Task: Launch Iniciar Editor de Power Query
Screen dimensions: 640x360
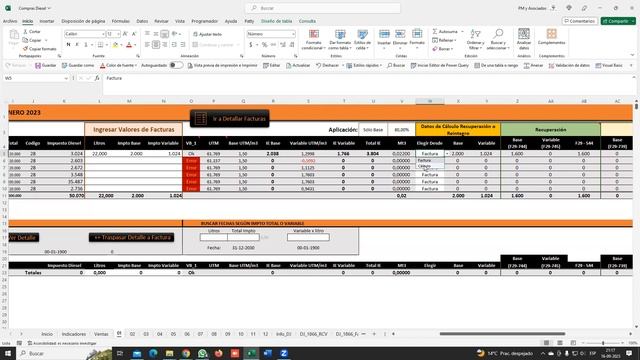Action: click(x=440, y=65)
